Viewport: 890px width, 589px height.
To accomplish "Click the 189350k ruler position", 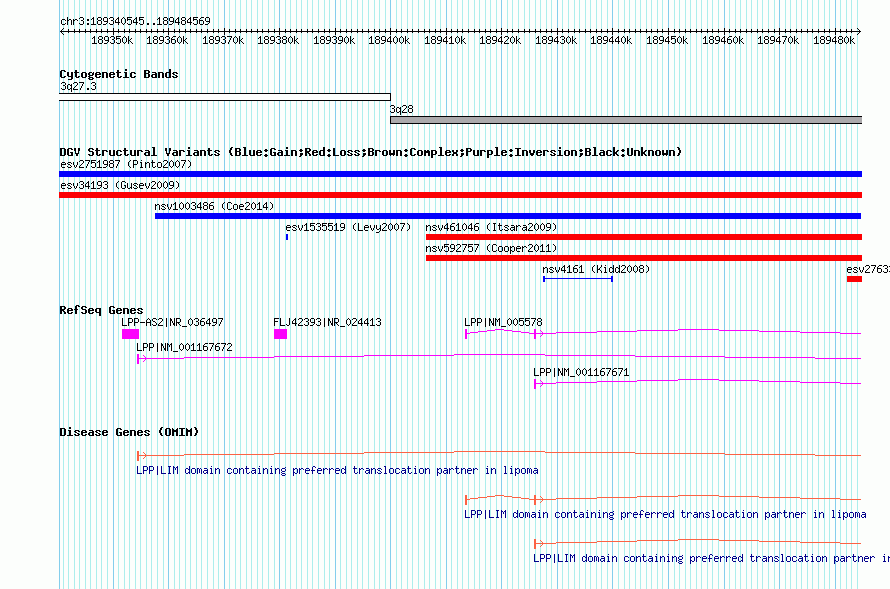I will coord(112,40).
